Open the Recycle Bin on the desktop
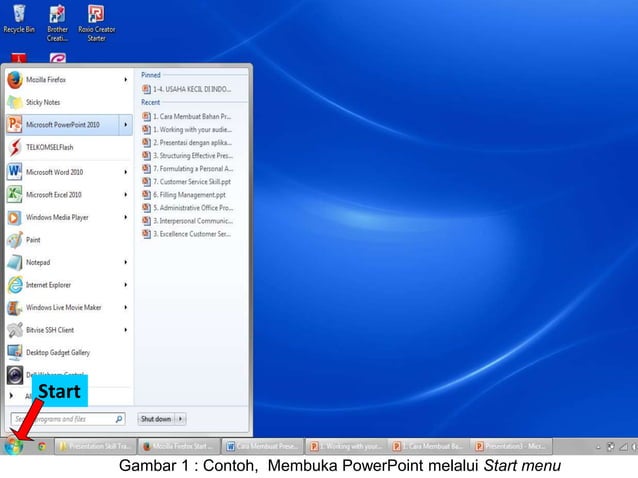Viewport: 638px width, 478px height. tap(18, 19)
